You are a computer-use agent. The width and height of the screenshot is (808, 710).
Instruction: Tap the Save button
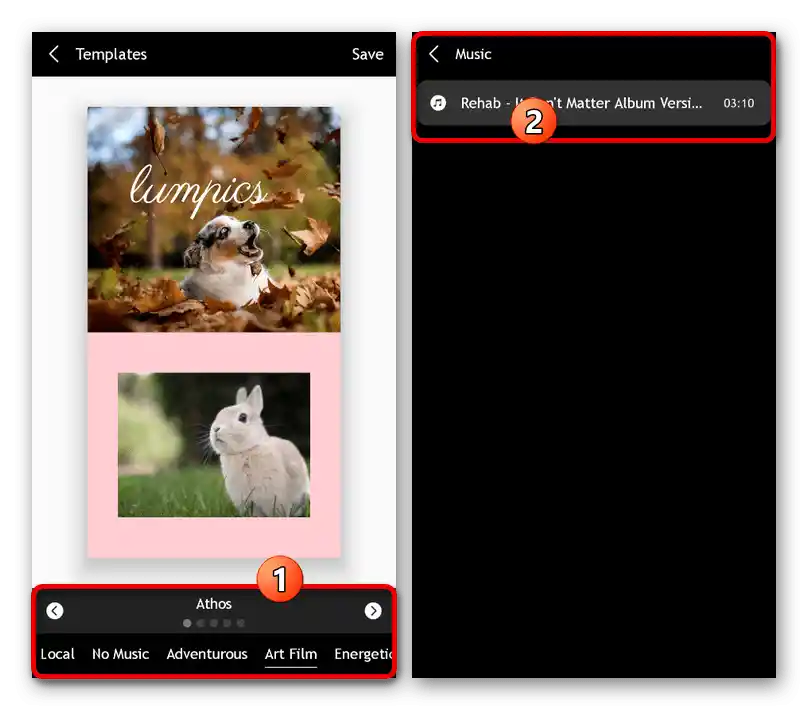[x=367, y=54]
